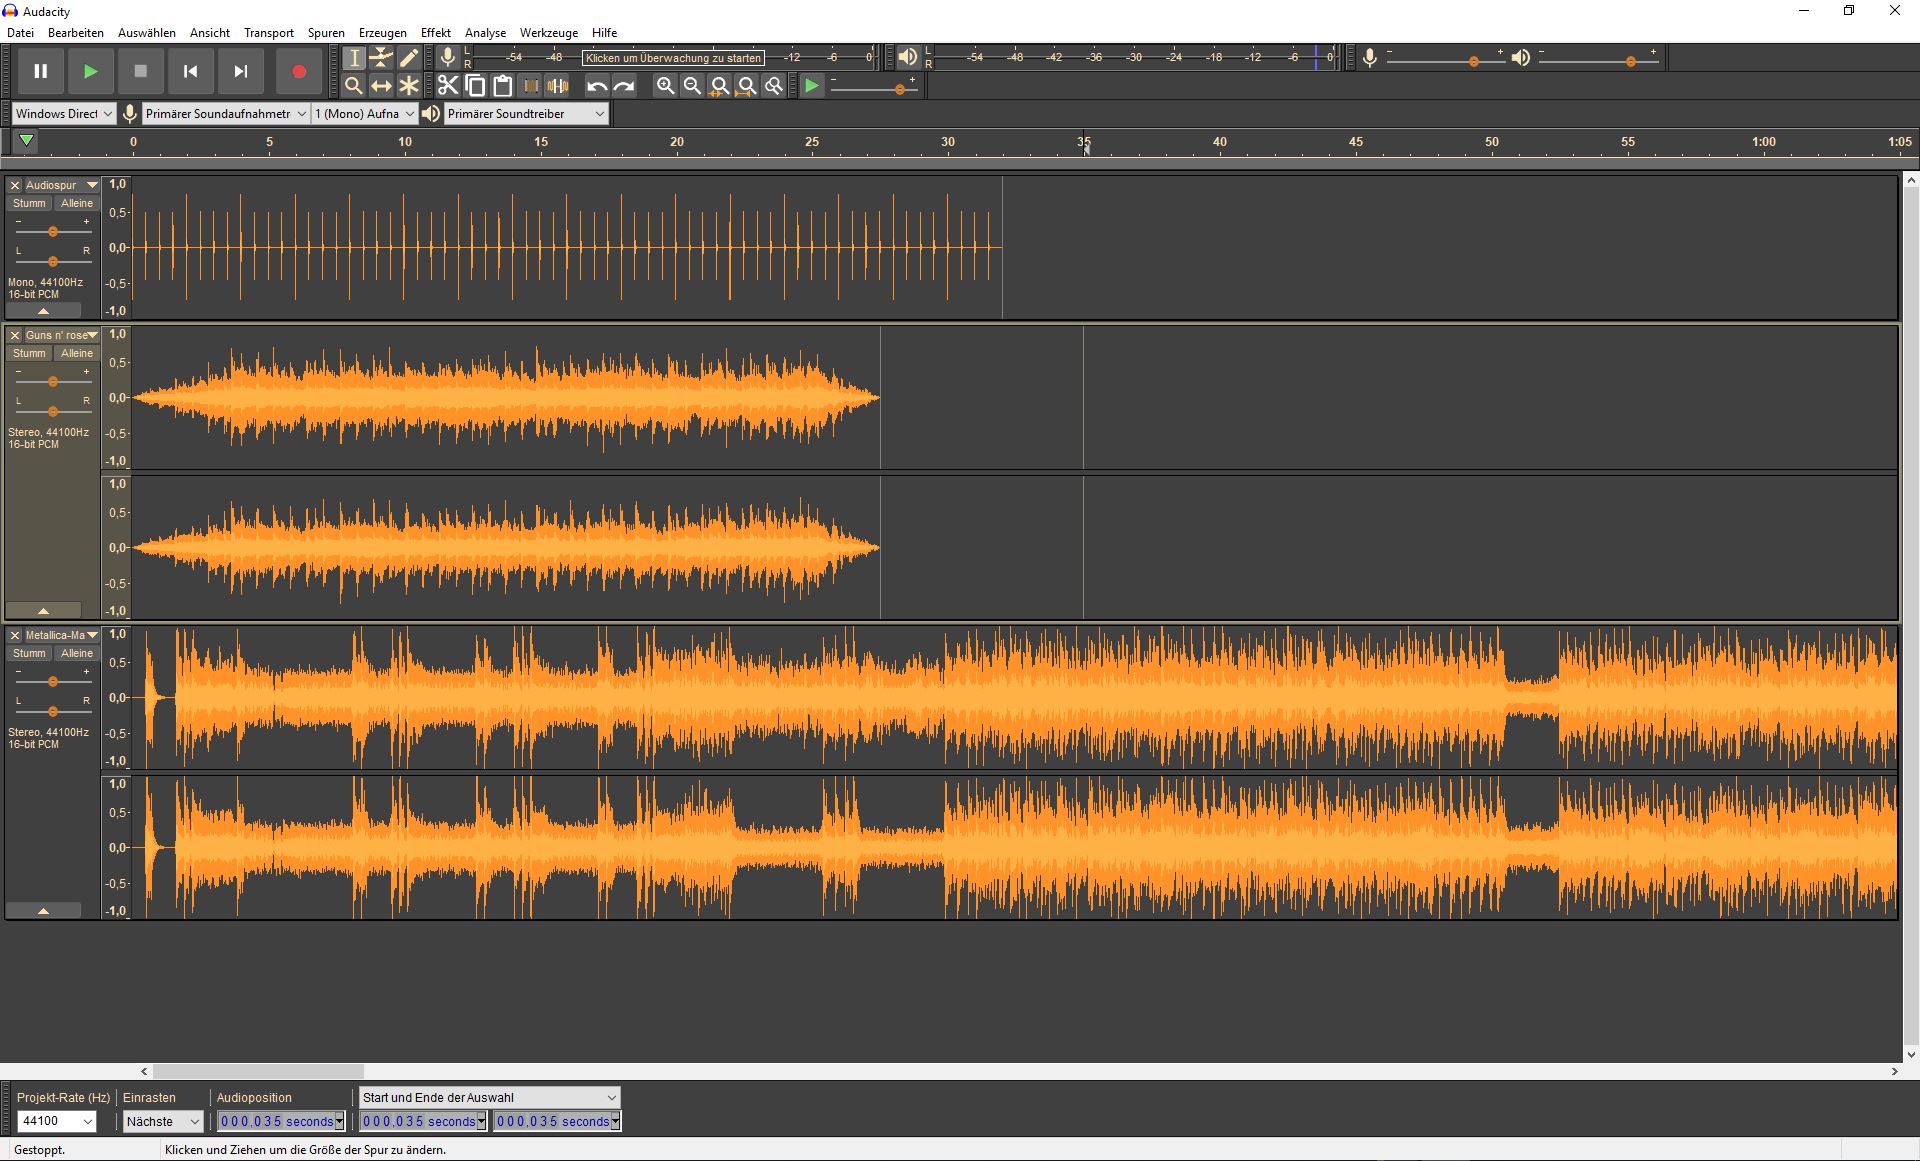Zoom in with the magnifier plus icon

tap(665, 86)
